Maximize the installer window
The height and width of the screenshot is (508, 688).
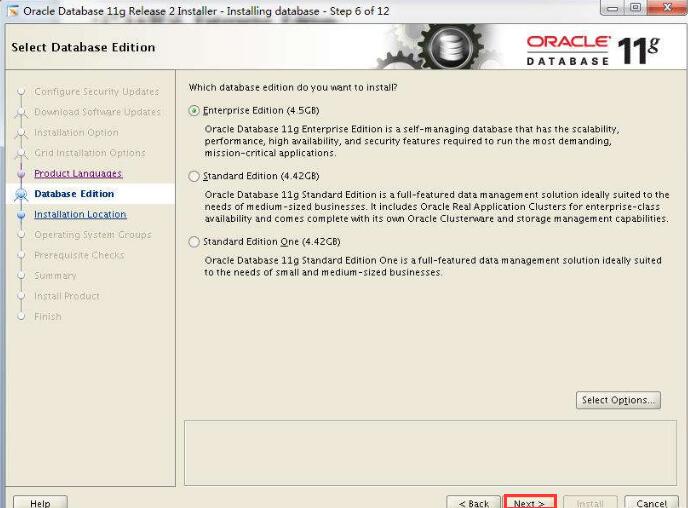pyautogui.click(x=635, y=7)
